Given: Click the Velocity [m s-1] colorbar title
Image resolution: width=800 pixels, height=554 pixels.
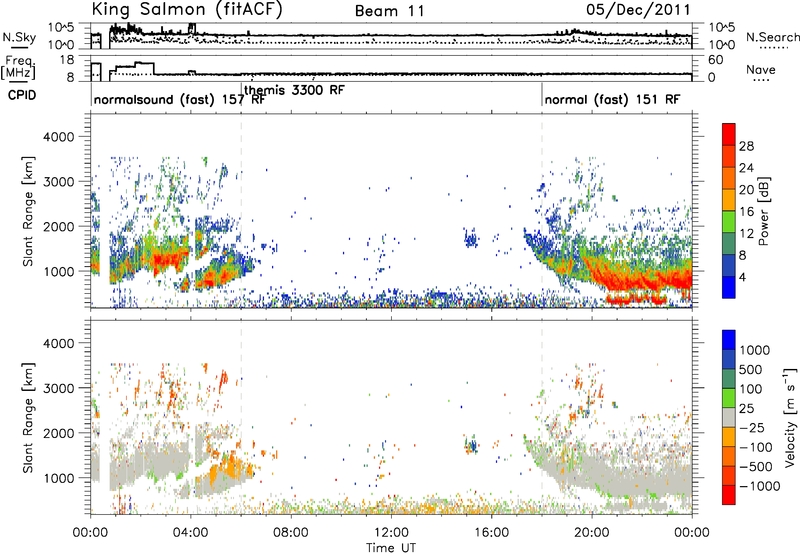Looking at the screenshot, I should pos(790,417).
